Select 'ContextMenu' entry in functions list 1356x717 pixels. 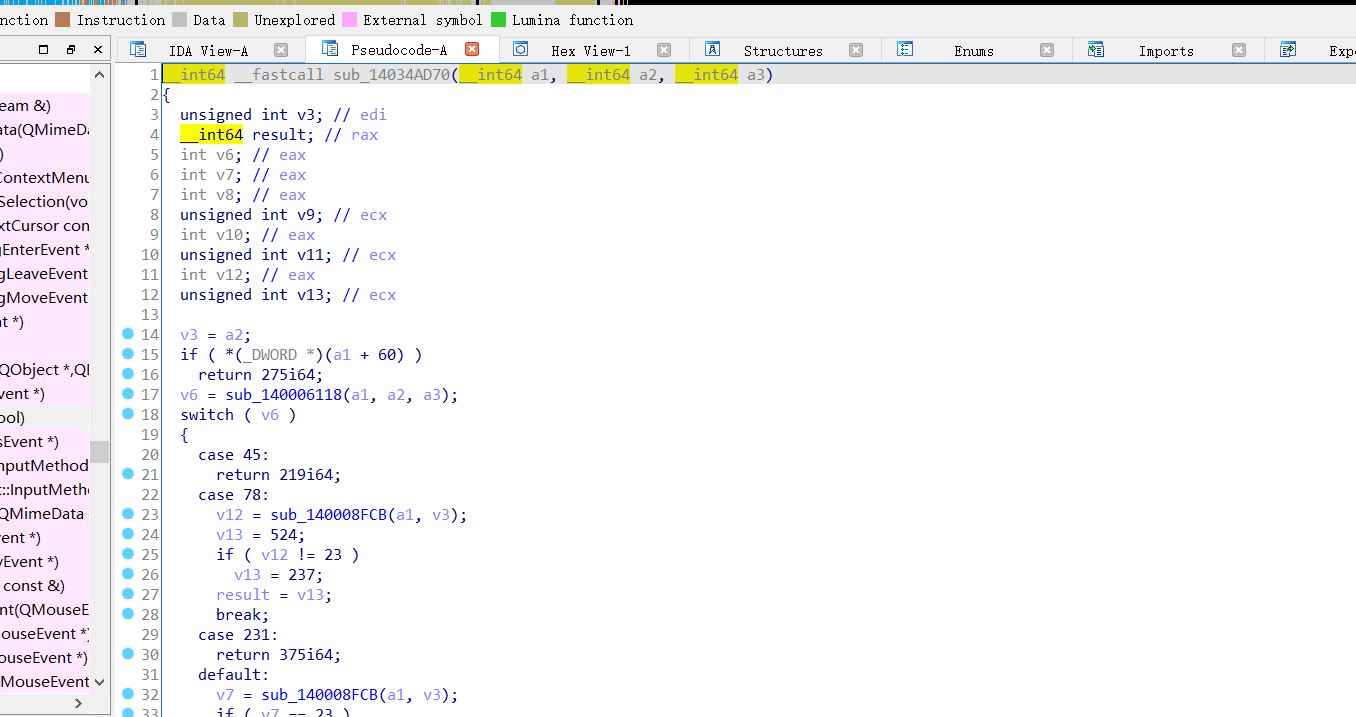click(x=45, y=178)
